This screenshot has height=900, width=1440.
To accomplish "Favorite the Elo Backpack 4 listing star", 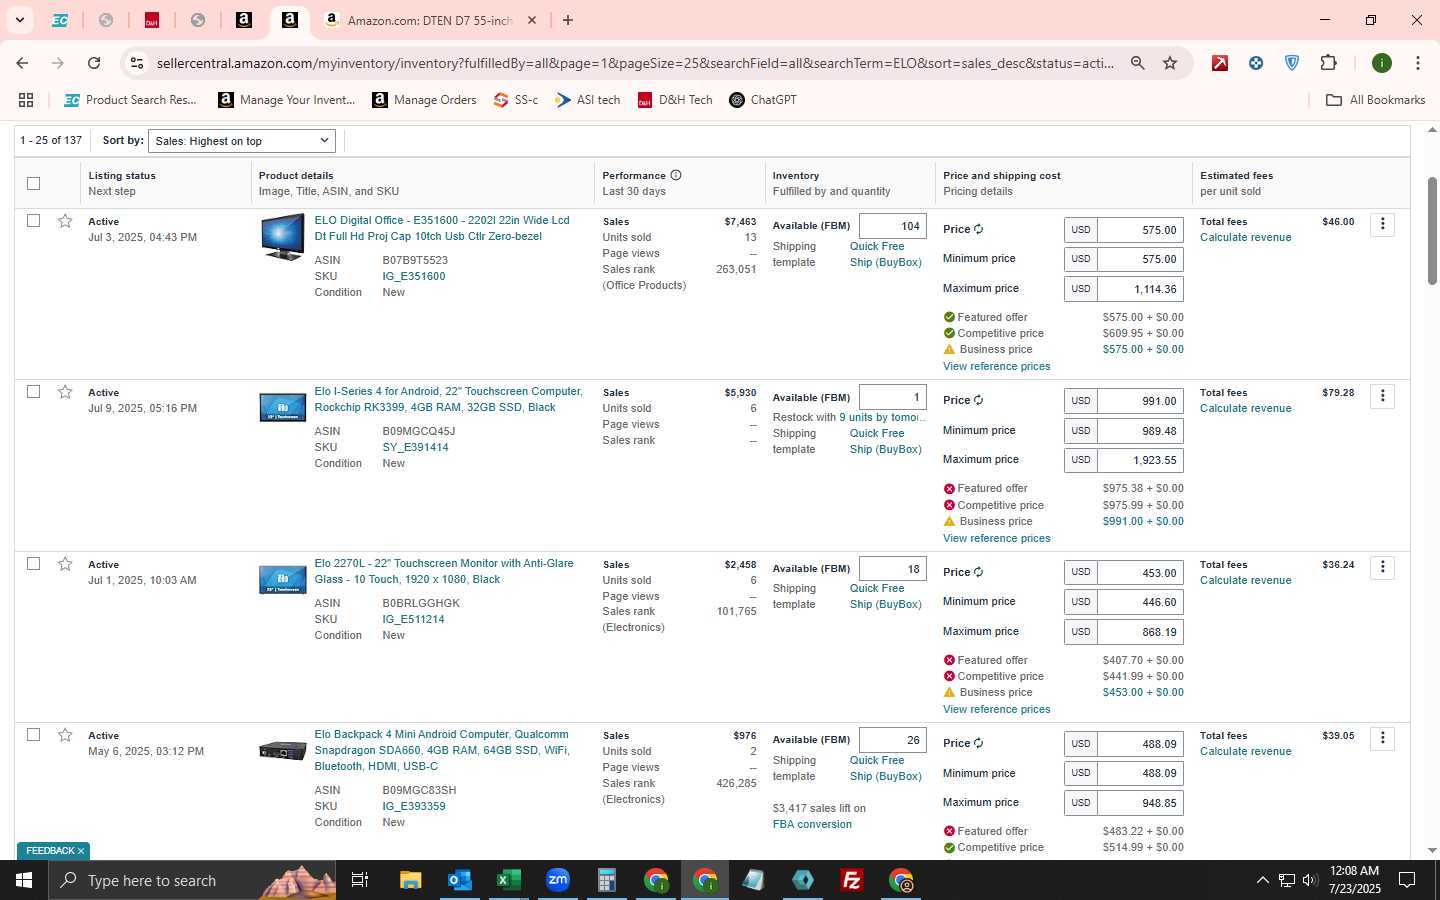I will pyautogui.click(x=65, y=735).
